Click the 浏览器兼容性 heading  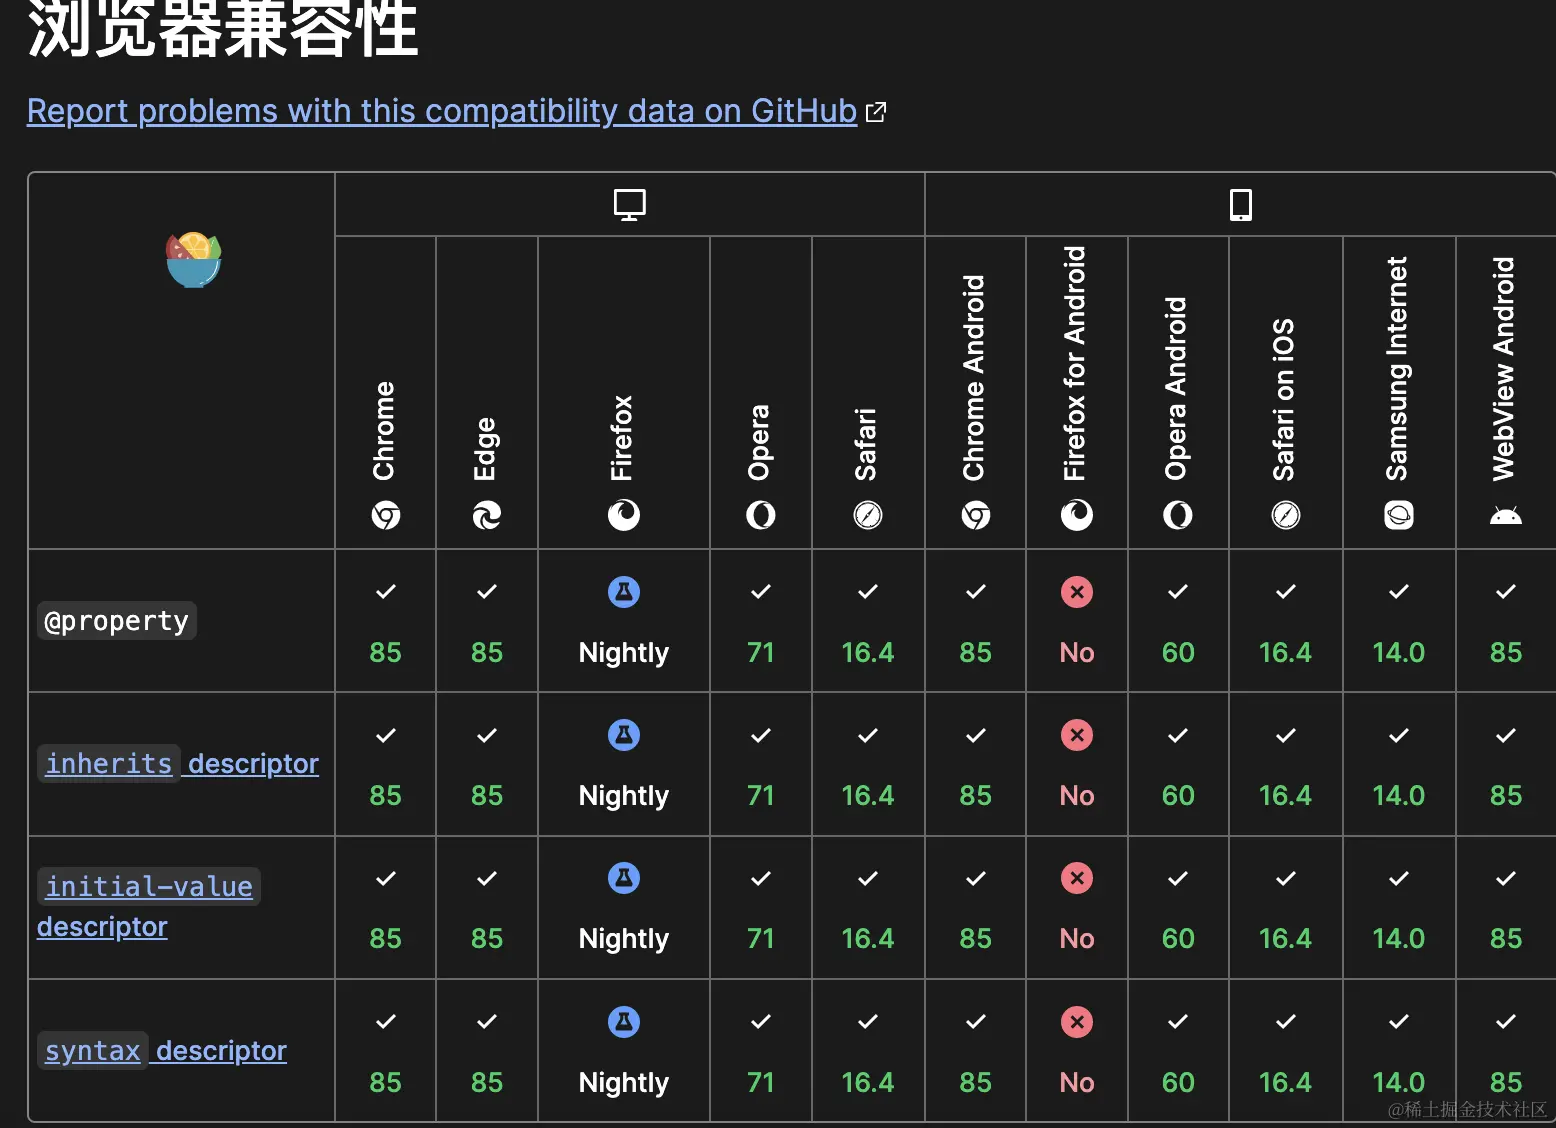(222, 28)
